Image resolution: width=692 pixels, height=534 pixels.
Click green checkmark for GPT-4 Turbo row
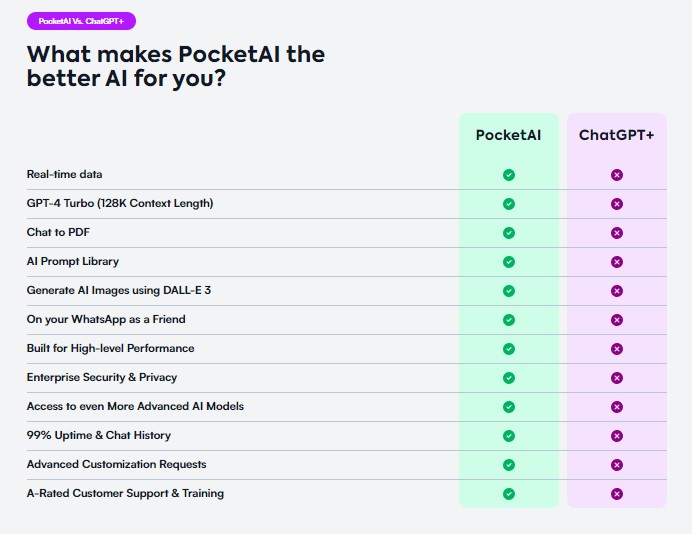[509, 204]
